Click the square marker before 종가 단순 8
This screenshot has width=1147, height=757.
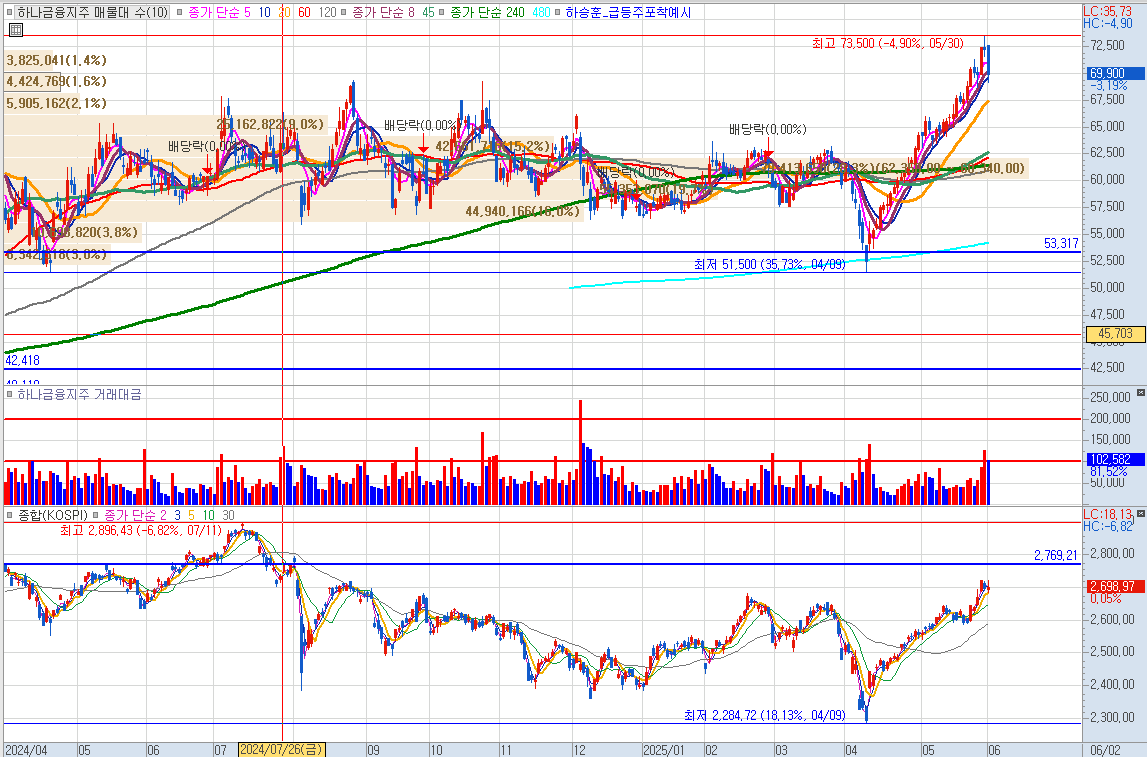[x=344, y=12]
